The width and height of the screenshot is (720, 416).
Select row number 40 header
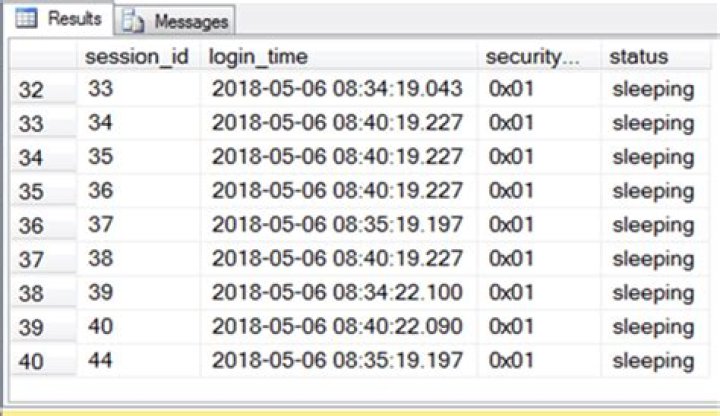tap(32, 362)
